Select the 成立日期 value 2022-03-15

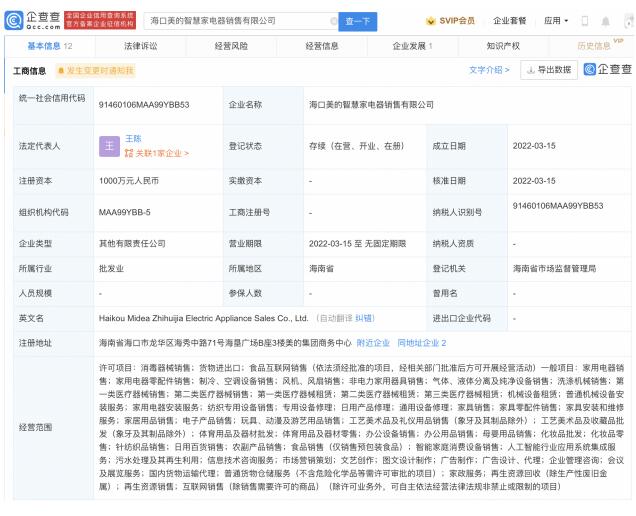(x=534, y=146)
